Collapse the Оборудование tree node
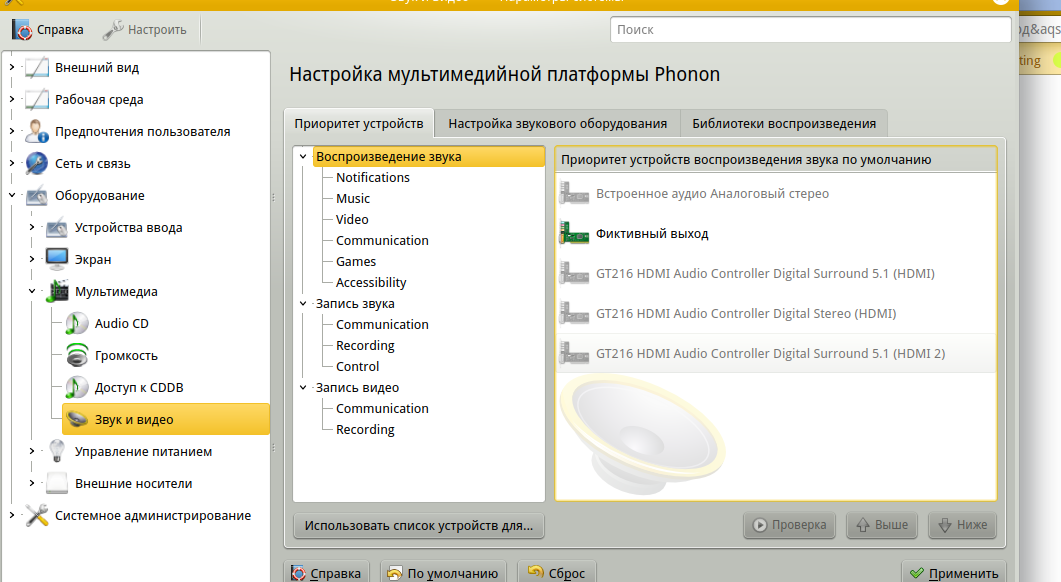 tap(12, 195)
